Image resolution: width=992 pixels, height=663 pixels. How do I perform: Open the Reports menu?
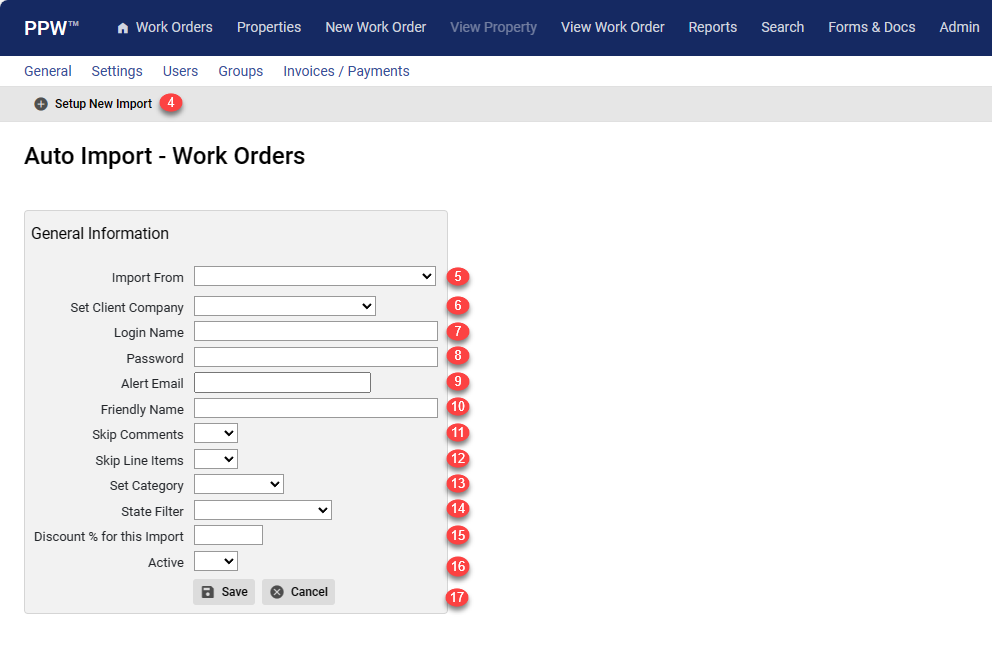[x=712, y=27]
